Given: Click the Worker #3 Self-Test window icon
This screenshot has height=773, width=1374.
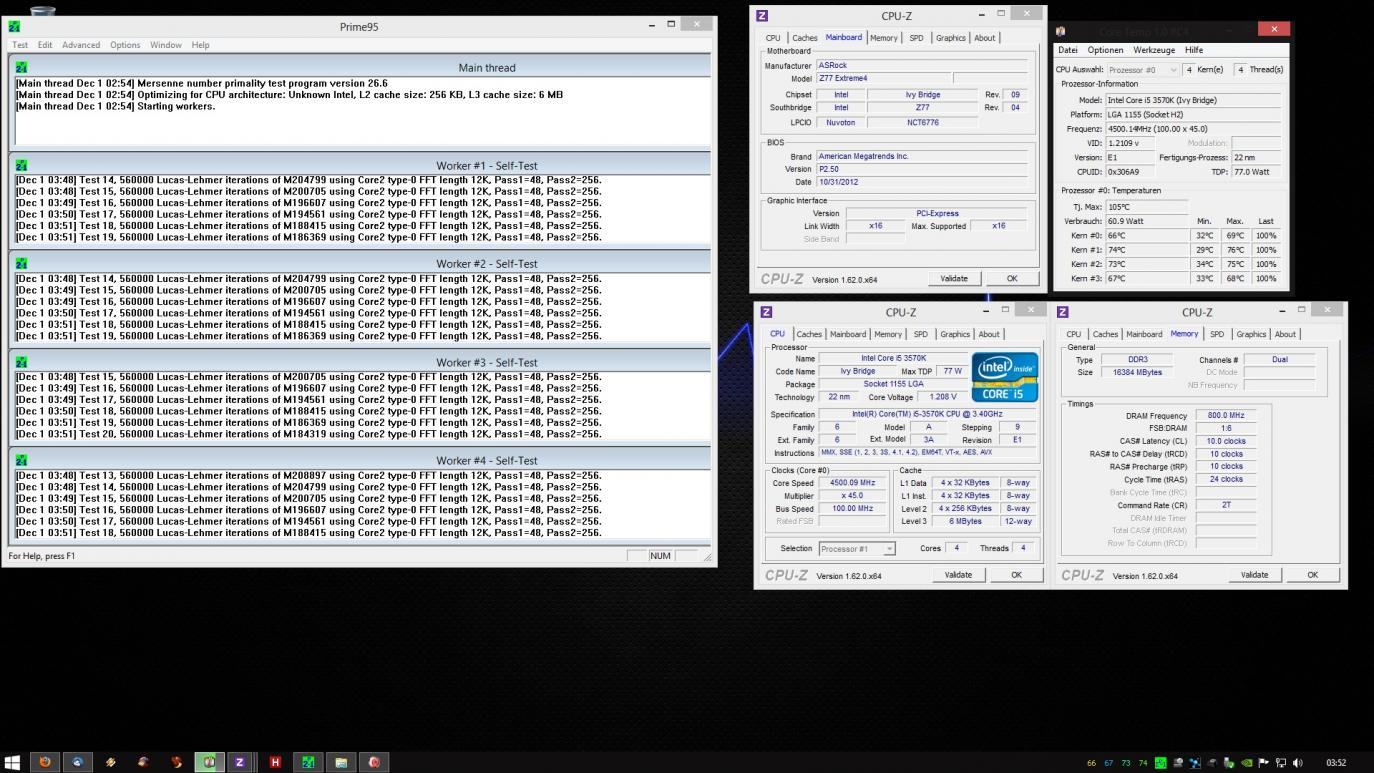Looking at the screenshot, I should point(22,362).
